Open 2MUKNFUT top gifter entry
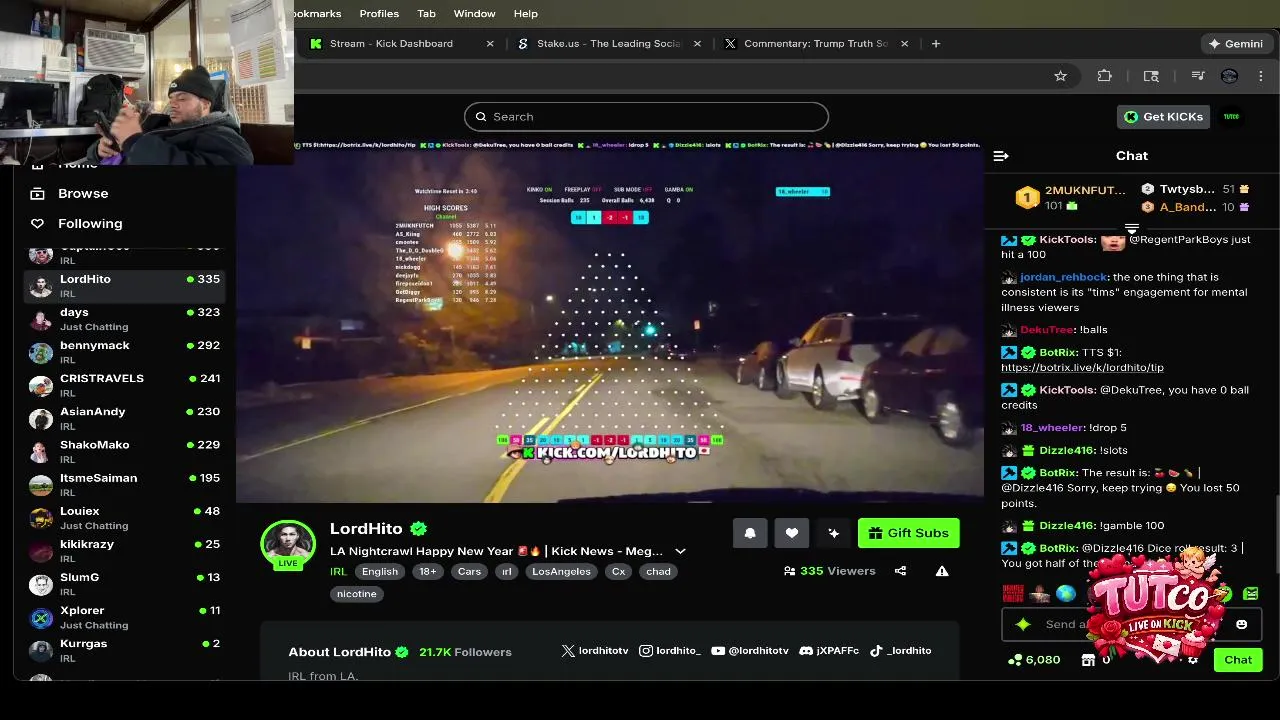 coord(1070,197)
